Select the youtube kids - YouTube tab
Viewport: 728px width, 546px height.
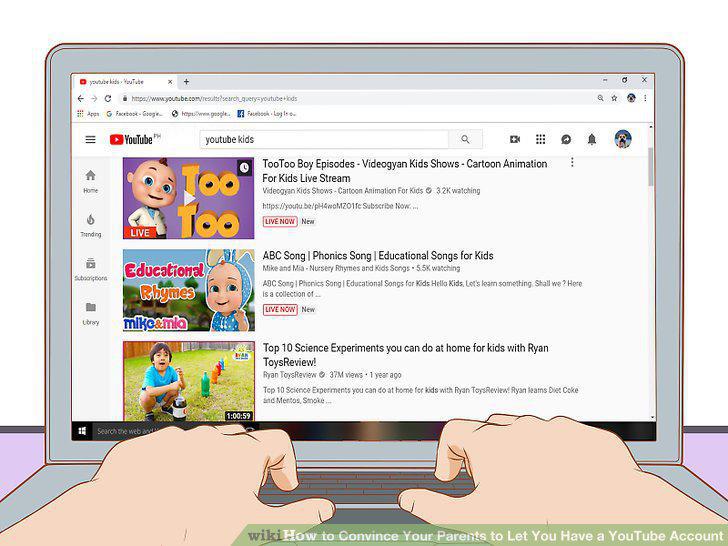[124, 82]
